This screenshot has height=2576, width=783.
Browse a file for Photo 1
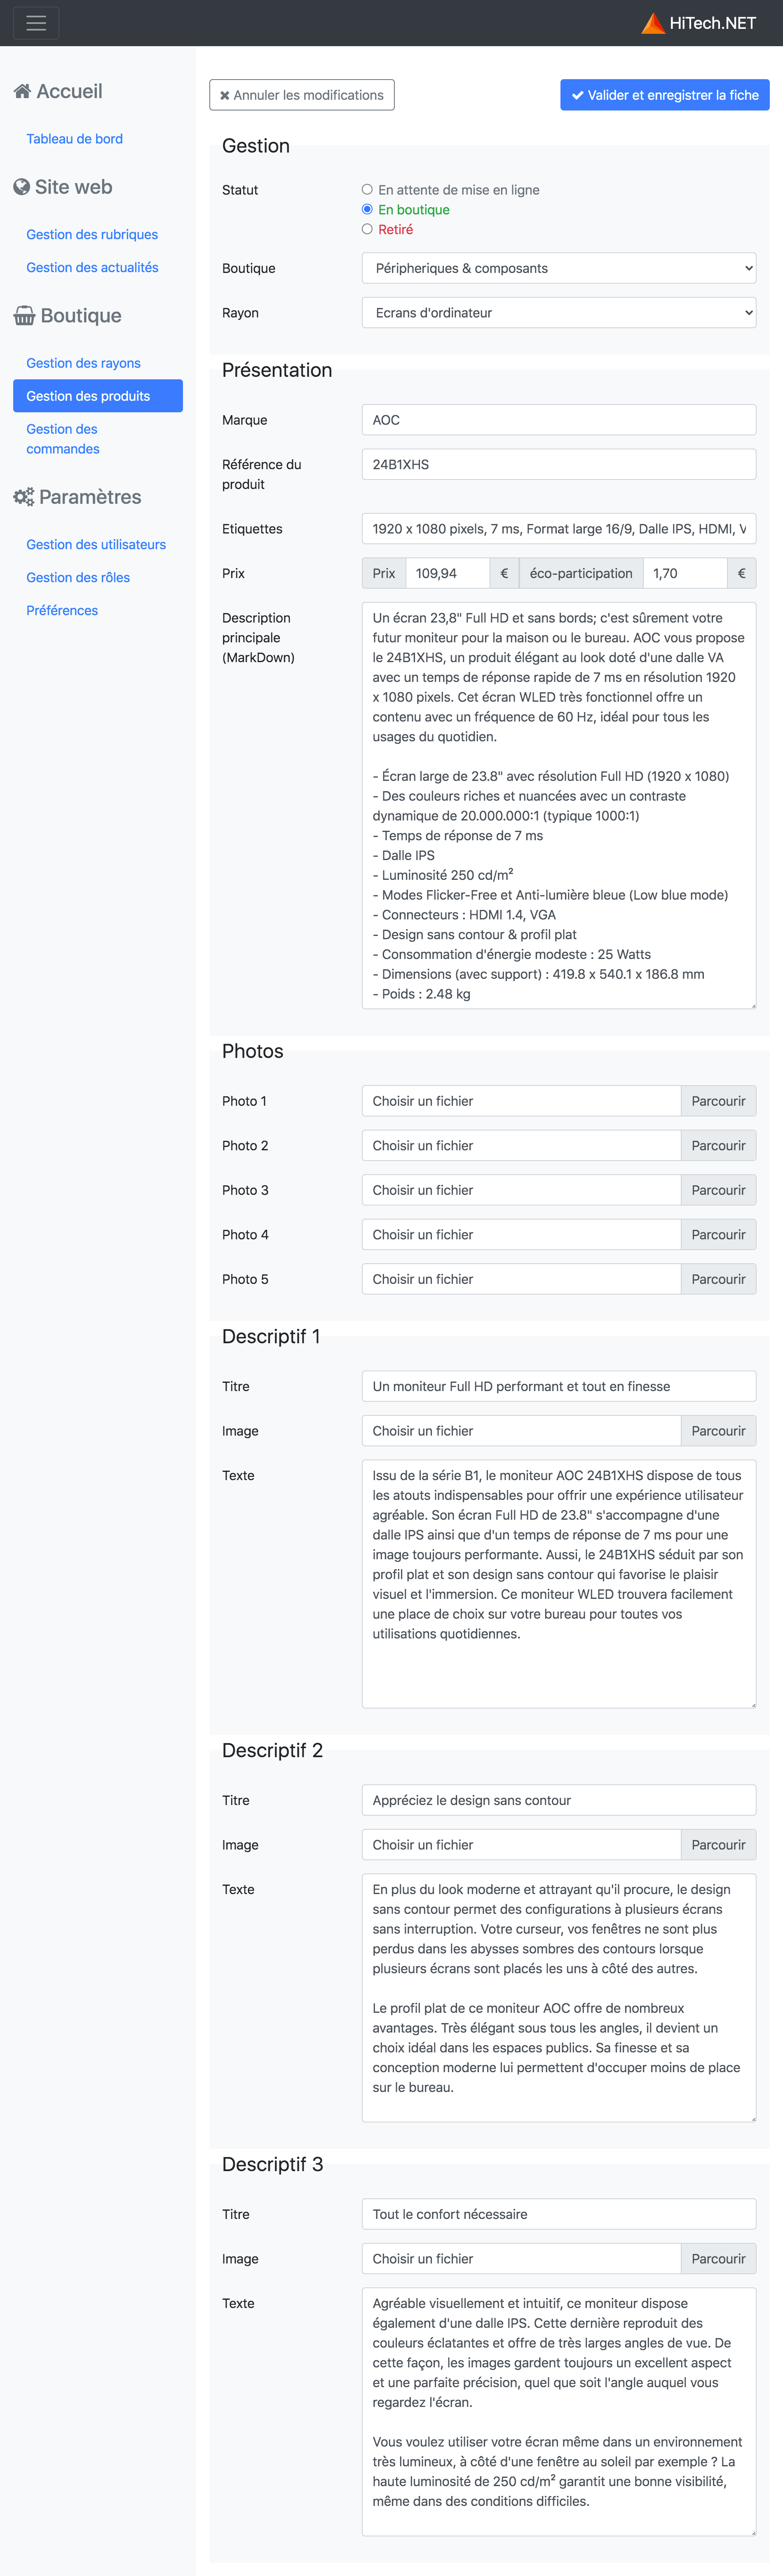pyautogui.click(x=718, y=1101)
